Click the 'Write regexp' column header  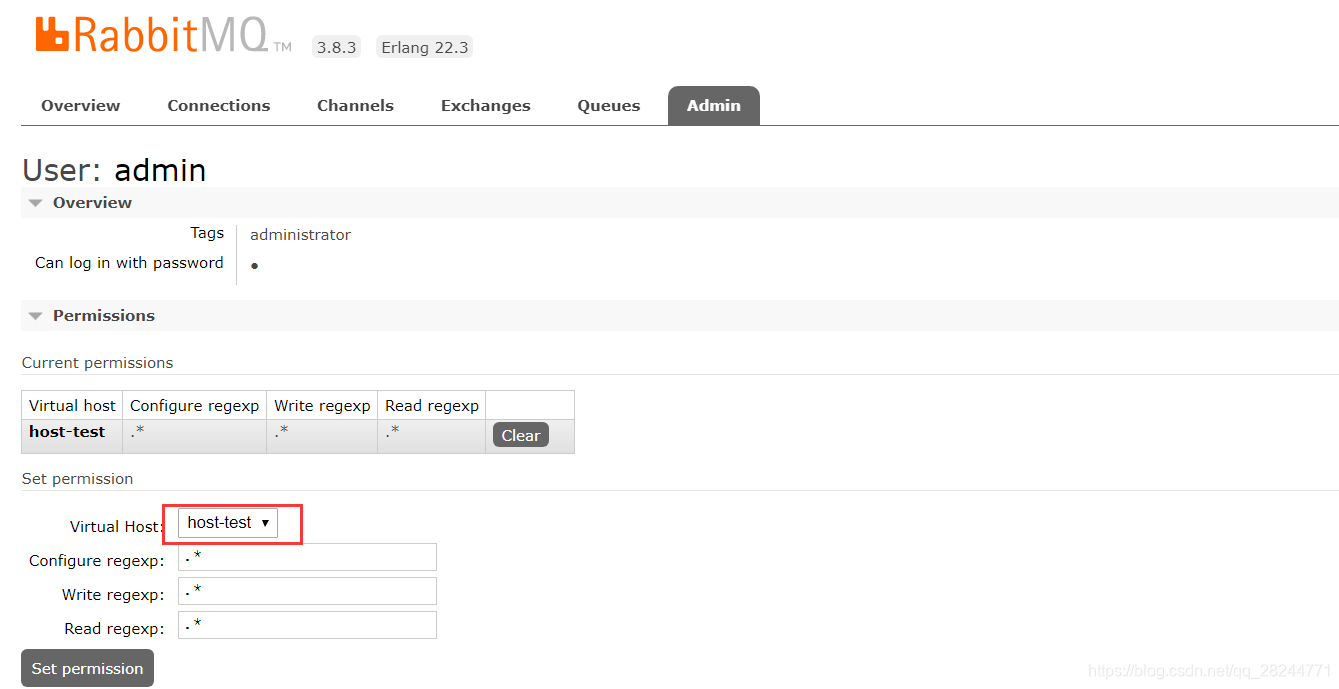click(322, 406)
